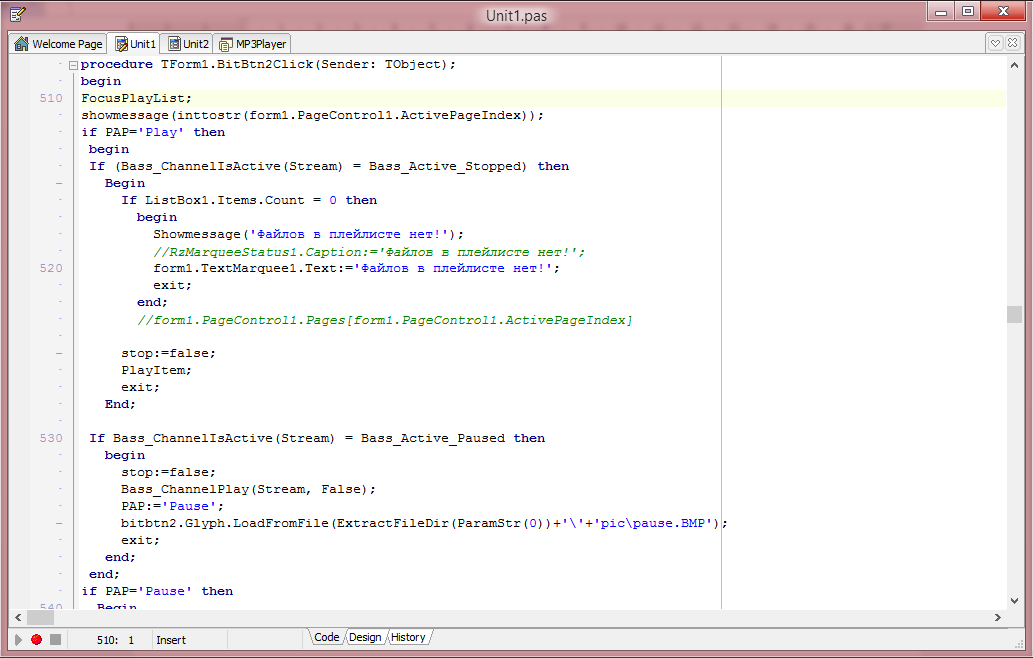Click the editor window title bar icon
1033x658 pixels.
17,13
